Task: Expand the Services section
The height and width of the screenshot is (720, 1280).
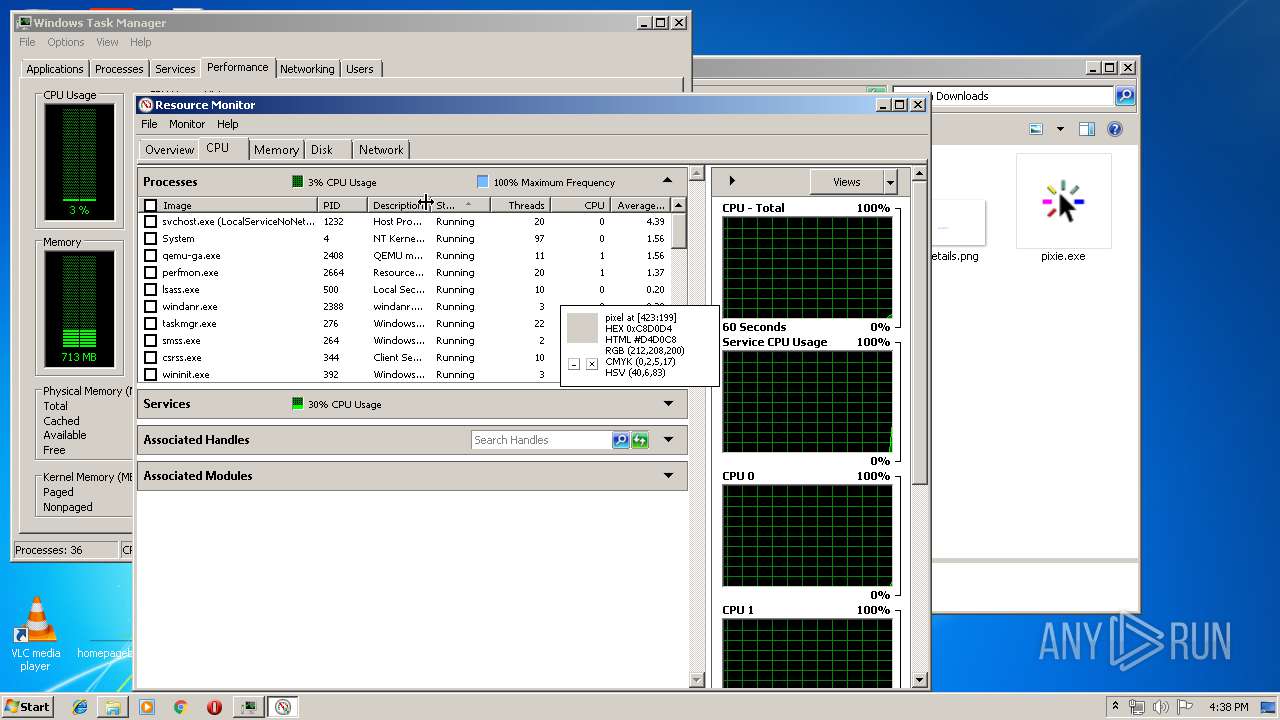Action: pyautogui.click(x=668, y=404)
